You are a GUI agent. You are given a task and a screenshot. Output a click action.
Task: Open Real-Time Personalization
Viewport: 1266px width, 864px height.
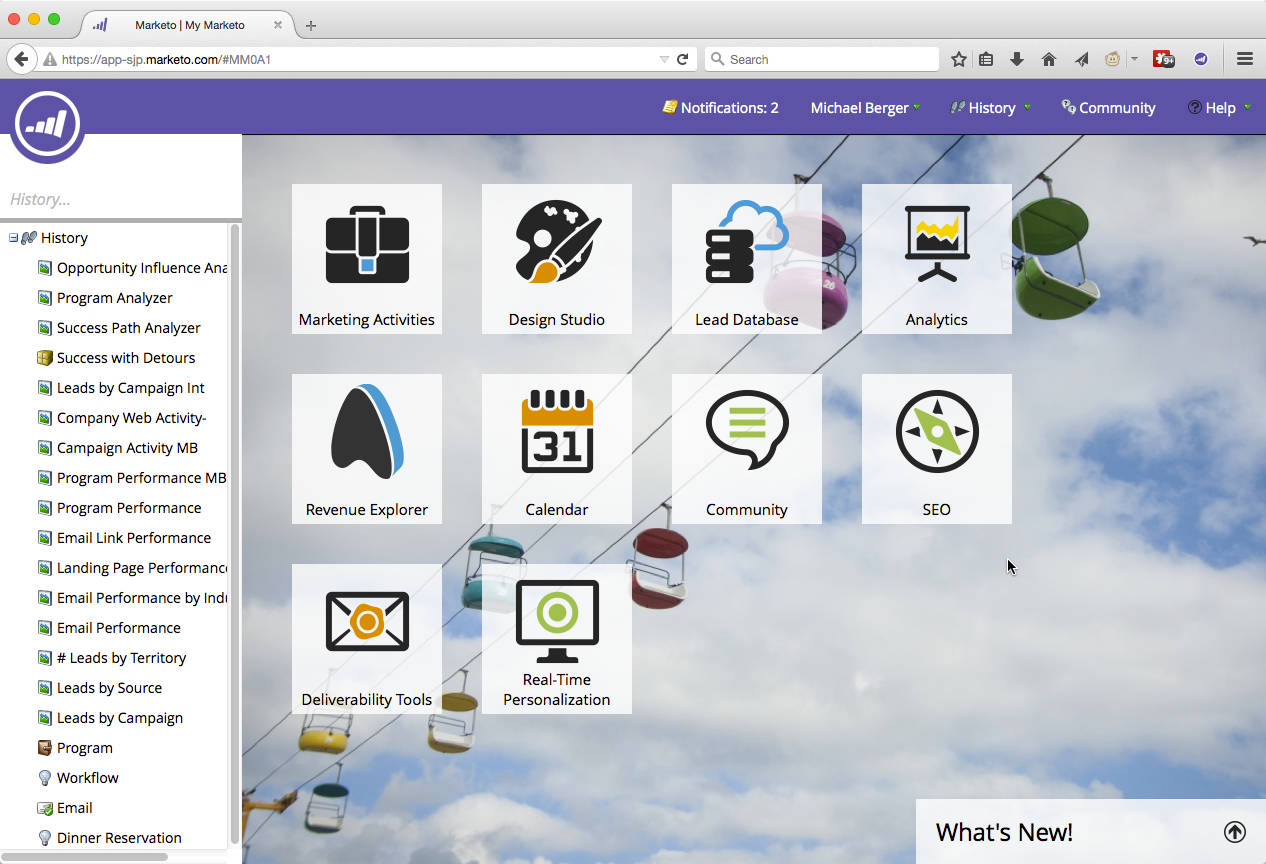(x=556, y=638)
